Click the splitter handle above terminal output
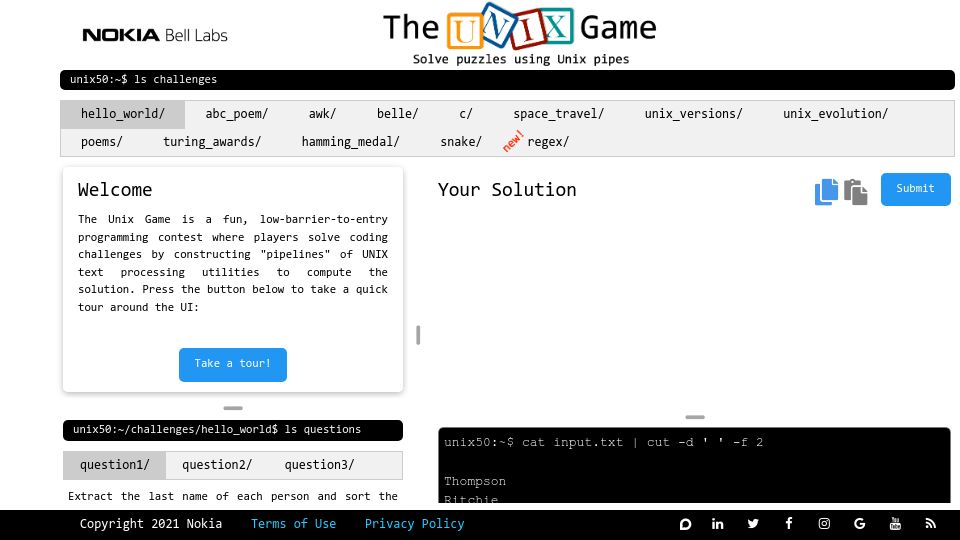The height and width of the screenshot is (540, 960). point(694,417)
